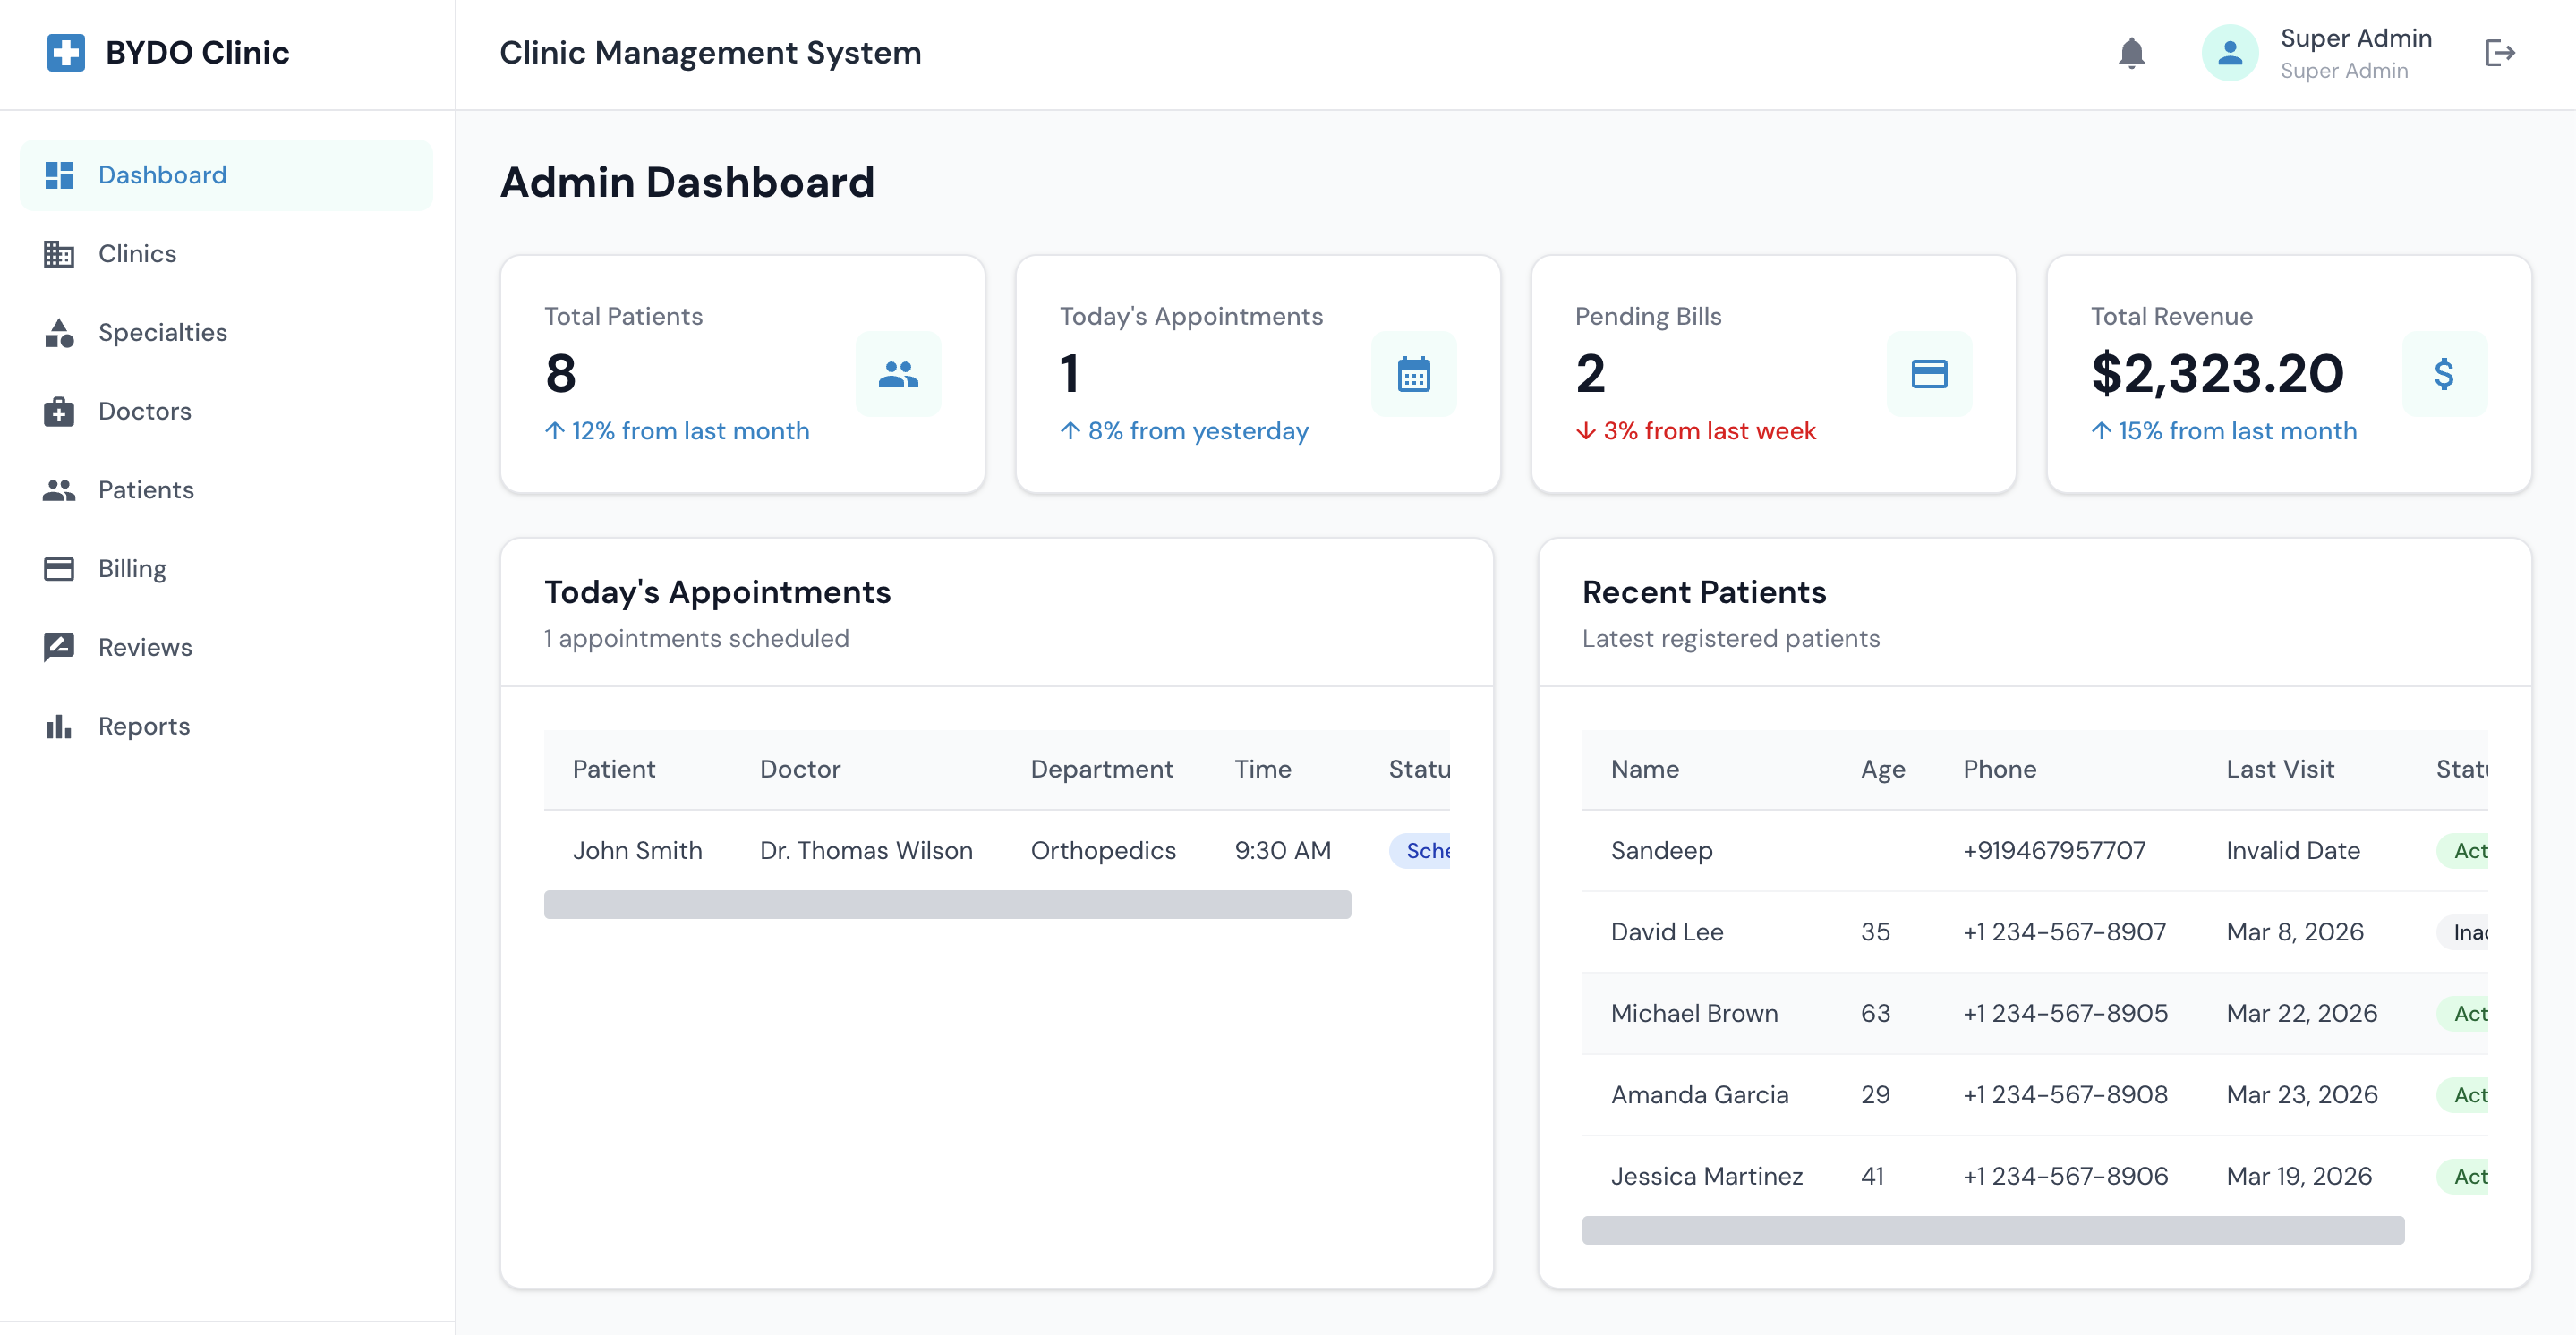Click the Super Admin user name
2576x1335 pixels.
pyautogui.click(x=2355, y=38)
